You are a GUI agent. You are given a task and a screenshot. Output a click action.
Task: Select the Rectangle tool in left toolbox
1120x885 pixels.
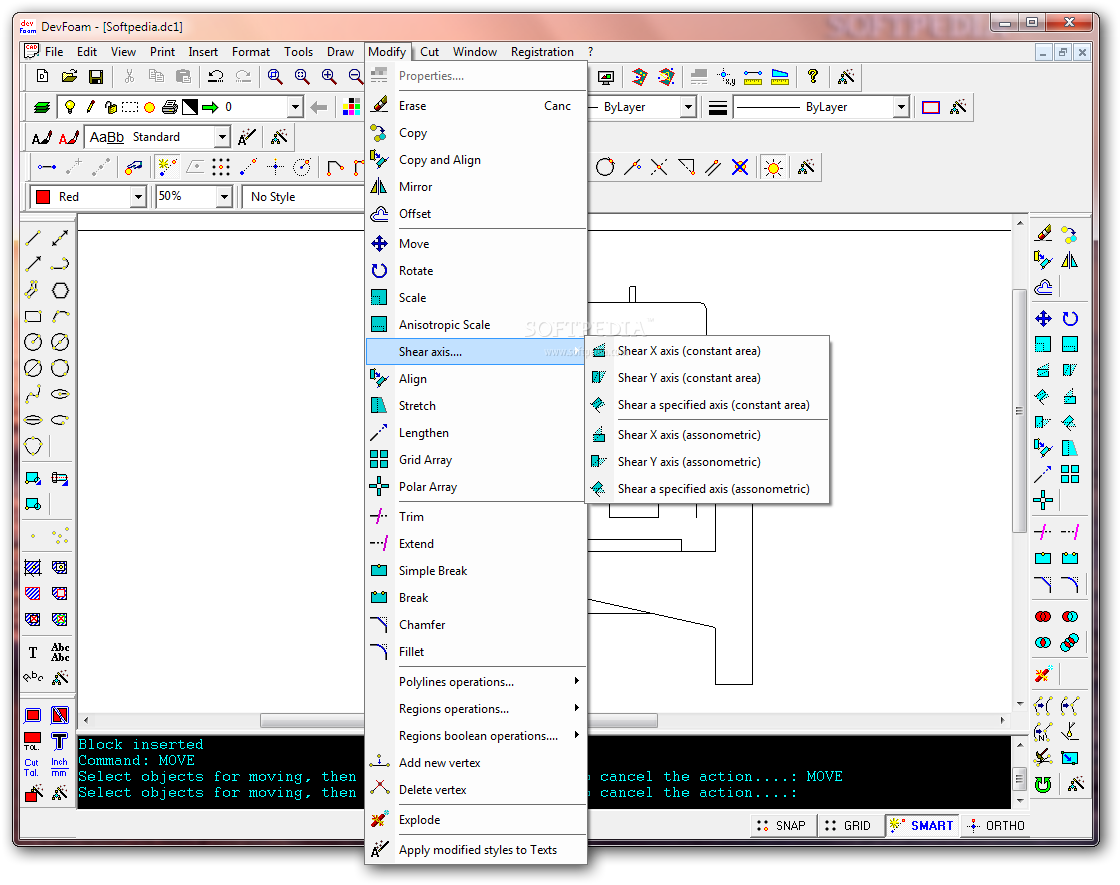point(33,316)
